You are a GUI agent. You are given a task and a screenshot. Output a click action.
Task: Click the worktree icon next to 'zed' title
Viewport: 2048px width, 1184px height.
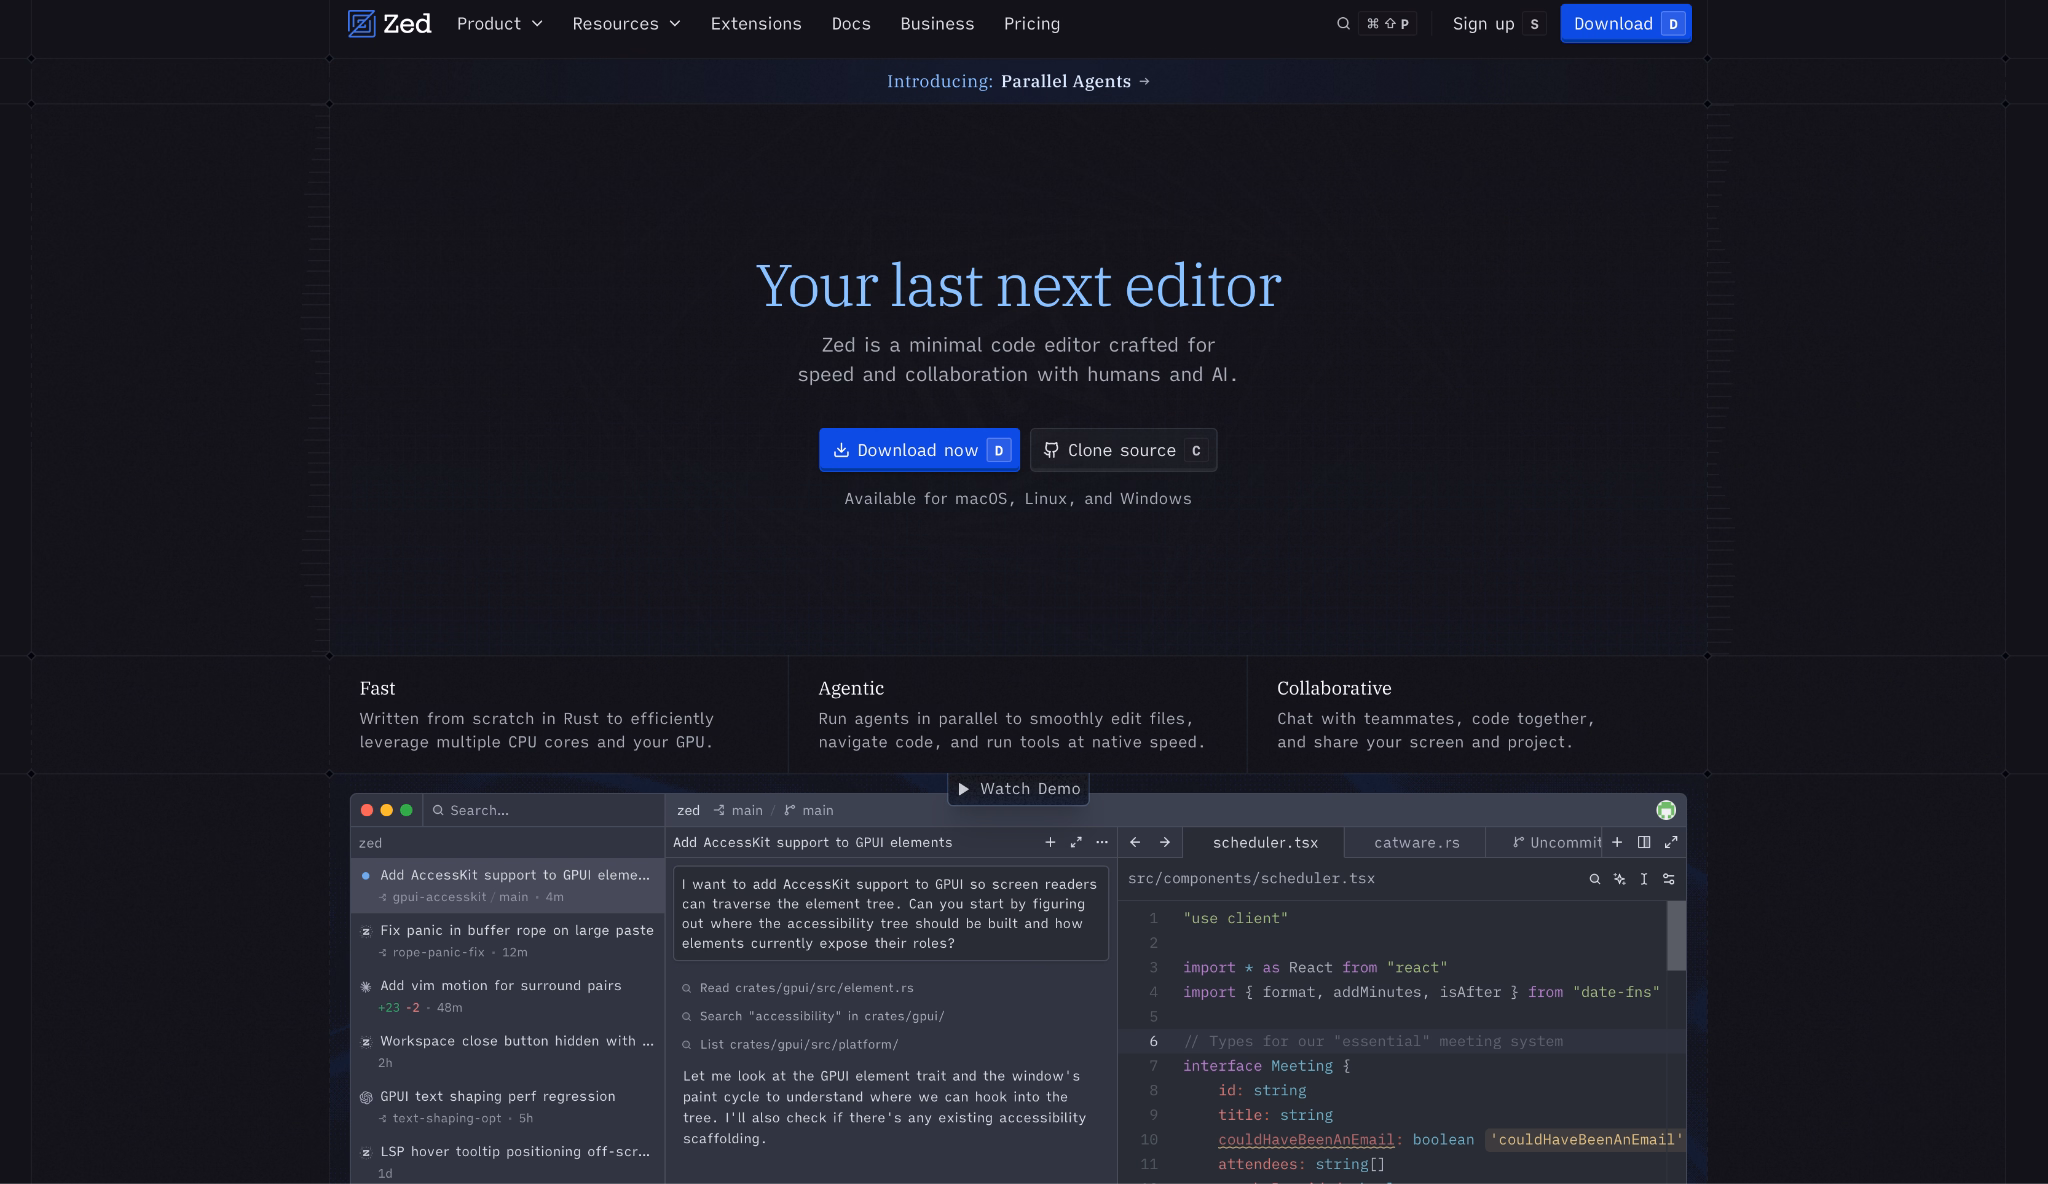(719, 810)
